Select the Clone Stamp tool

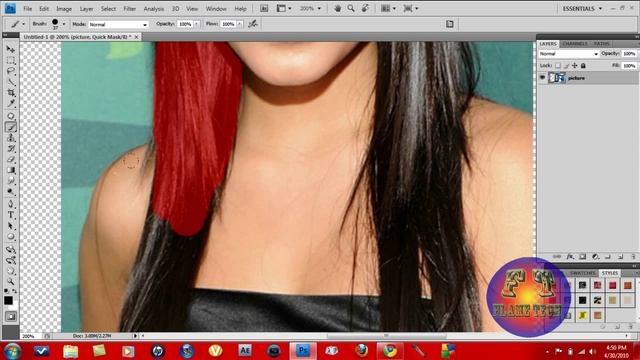pos(11,138)
